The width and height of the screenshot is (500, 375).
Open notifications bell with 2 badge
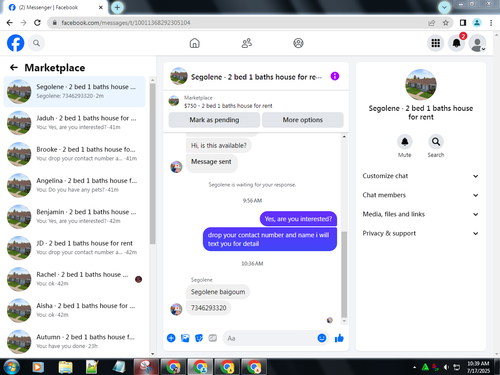pyautogui.click(x=457, y=43)
